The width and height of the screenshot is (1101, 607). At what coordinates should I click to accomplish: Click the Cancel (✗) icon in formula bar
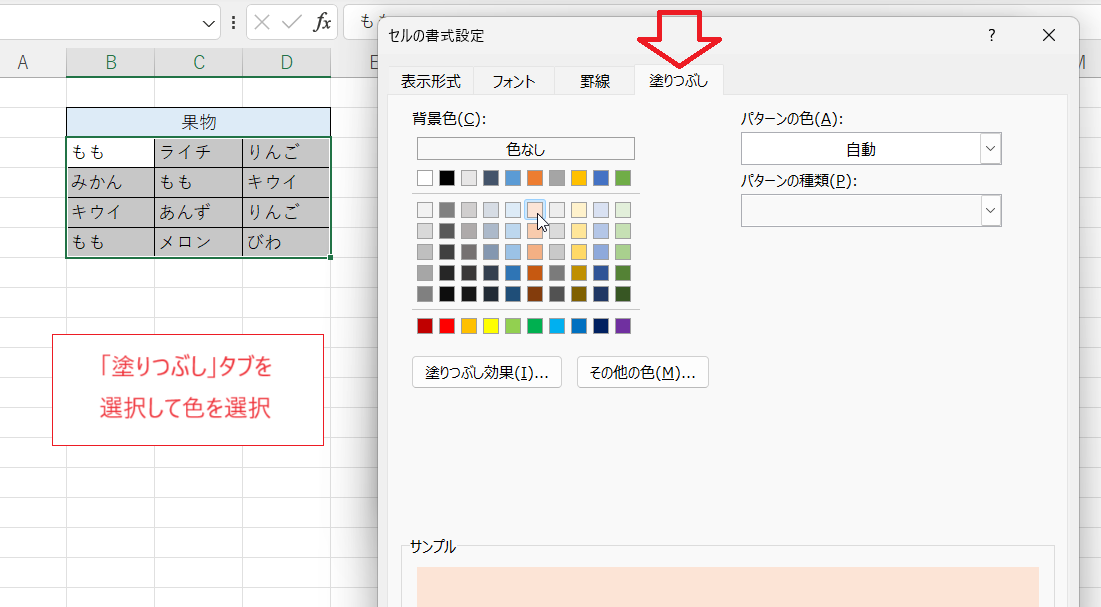pyautogui.click(x=263, y=22)
